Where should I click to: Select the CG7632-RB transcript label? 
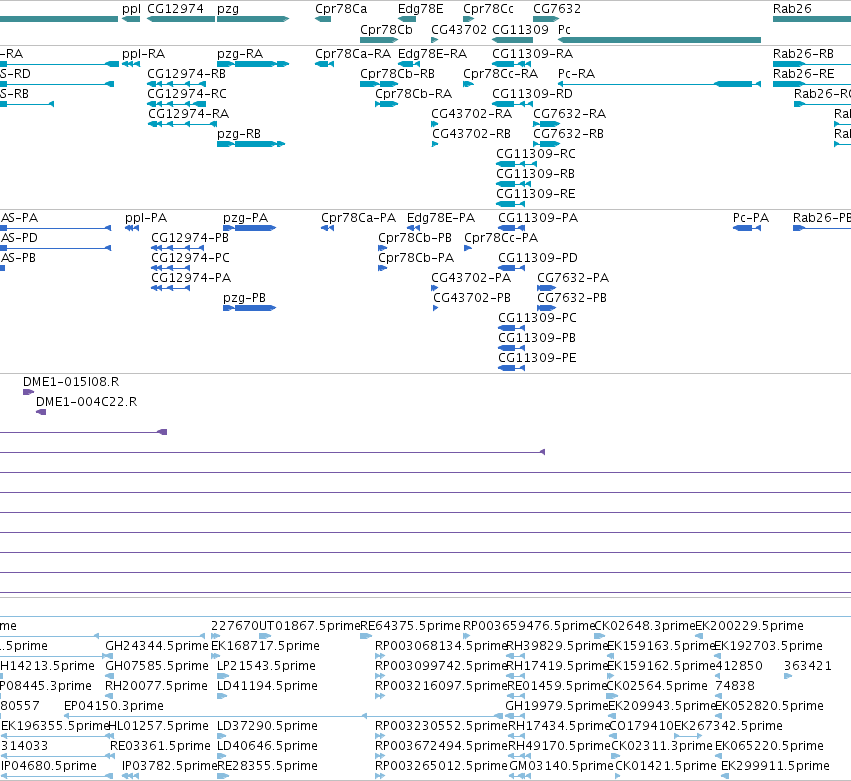pyautogui.click(x=568, y=134)
